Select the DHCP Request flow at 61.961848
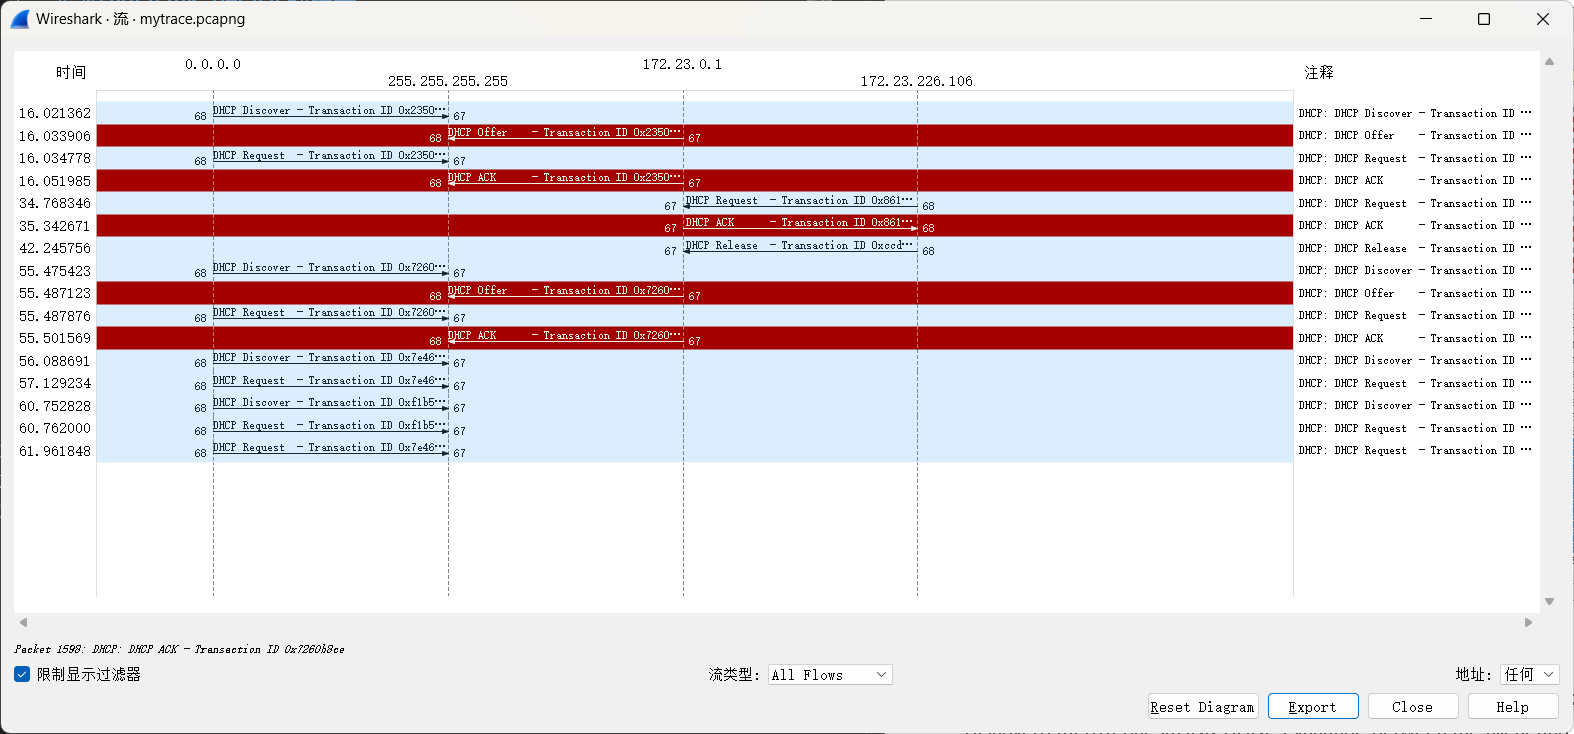 tap(695, 450)
